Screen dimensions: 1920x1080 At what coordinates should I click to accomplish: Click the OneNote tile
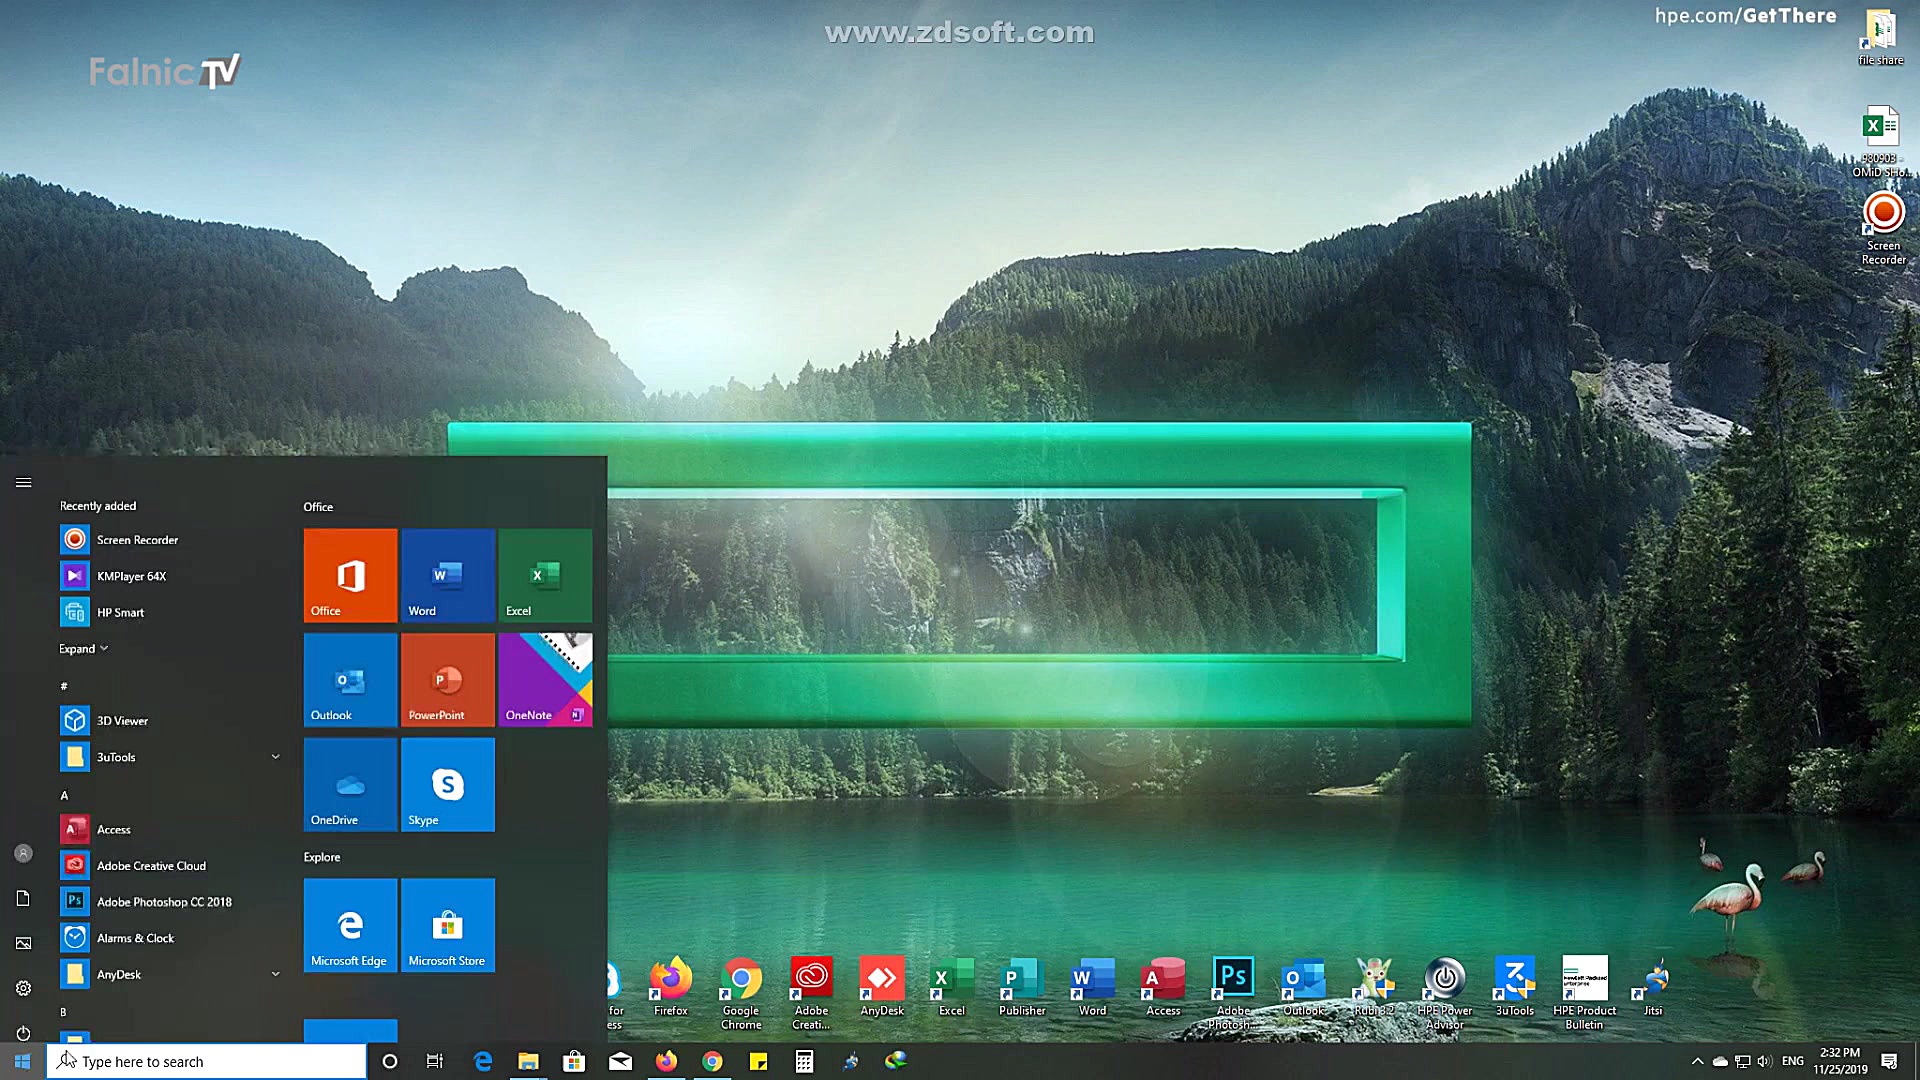[x=545, y=679]
